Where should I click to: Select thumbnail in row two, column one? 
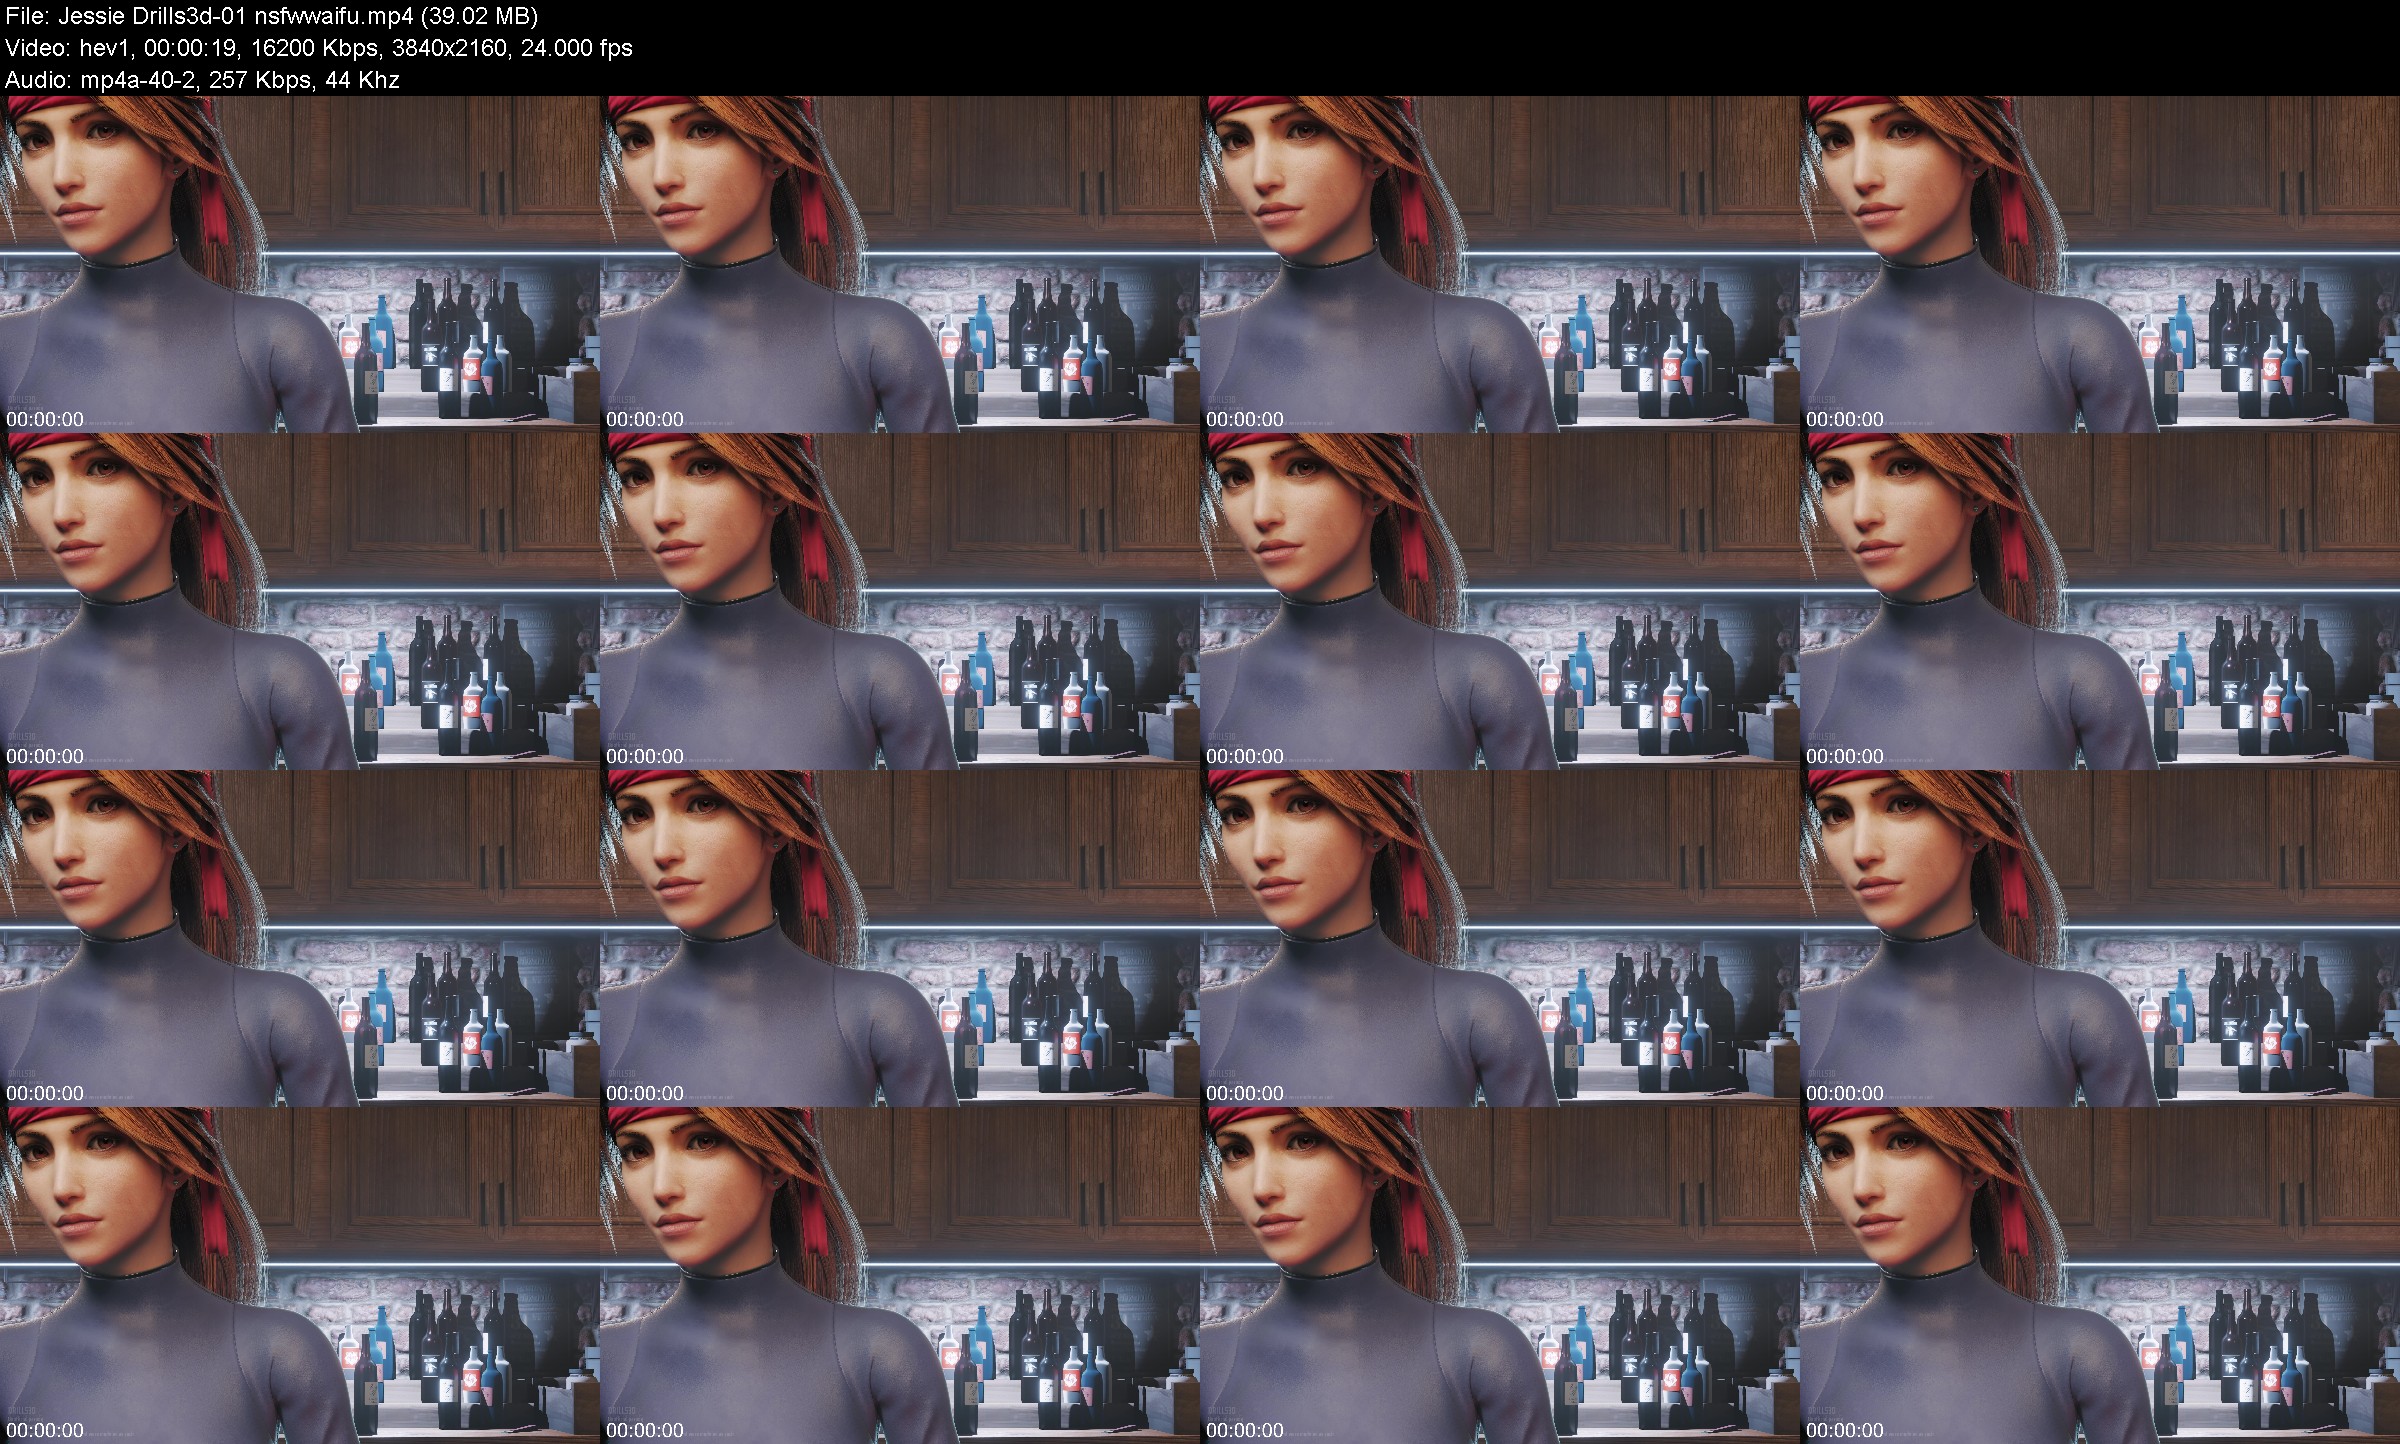coord(300,601)
